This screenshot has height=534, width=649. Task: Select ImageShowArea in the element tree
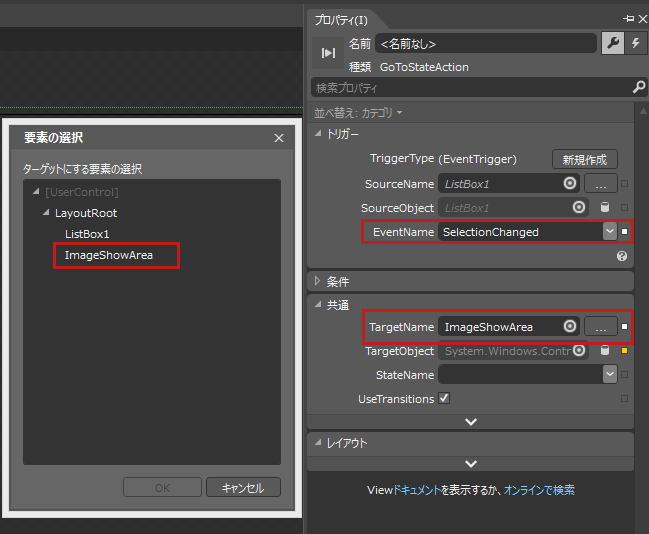pos(108,255)
